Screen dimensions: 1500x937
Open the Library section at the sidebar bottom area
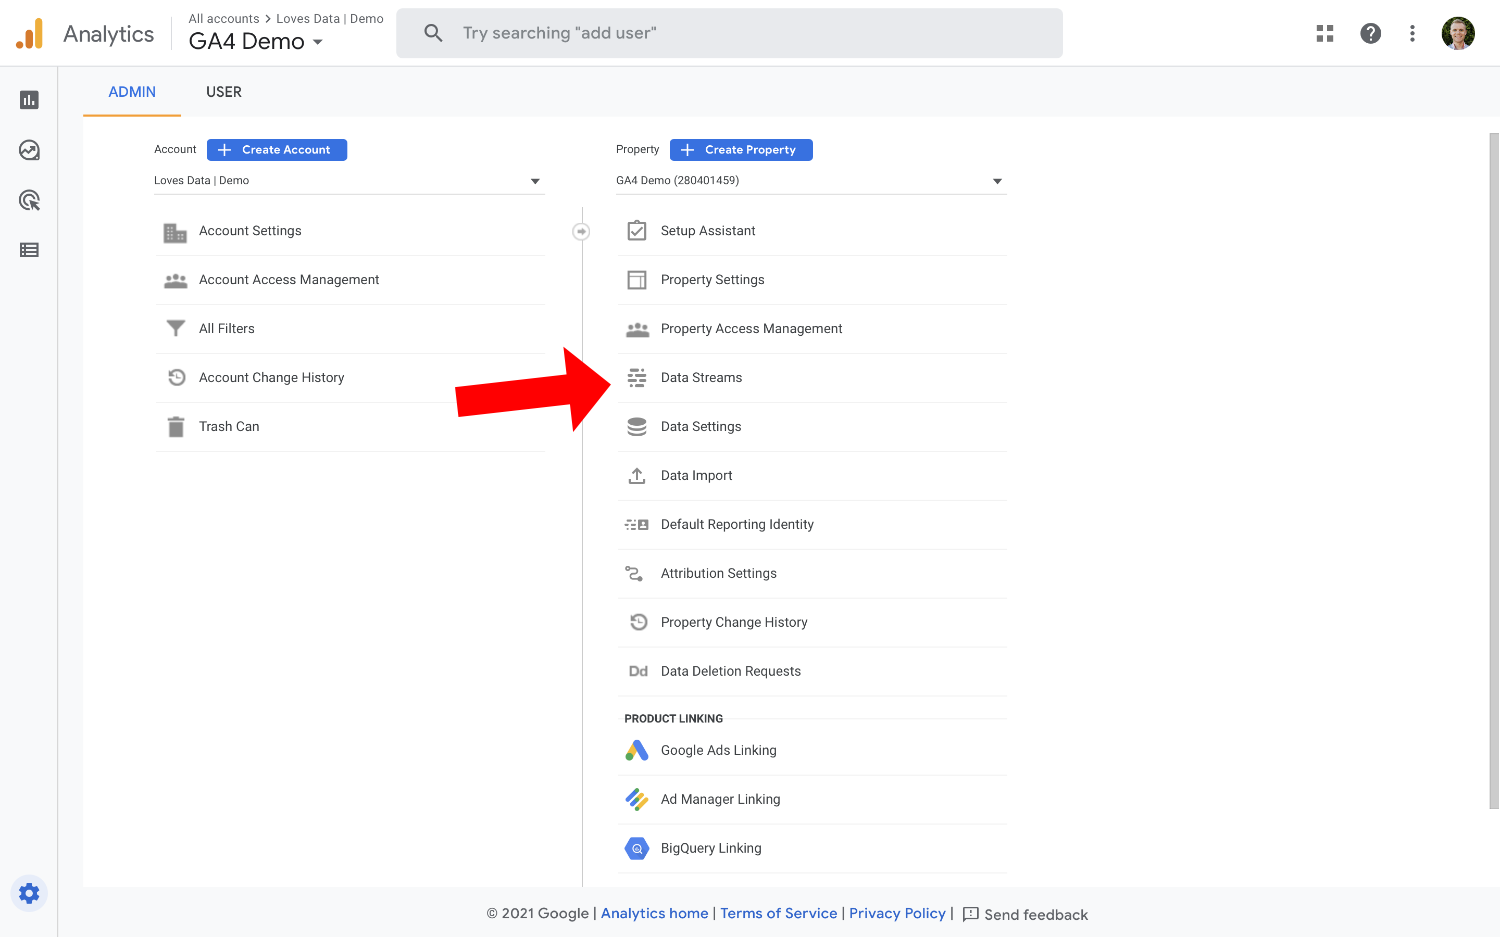coord(28,250)
